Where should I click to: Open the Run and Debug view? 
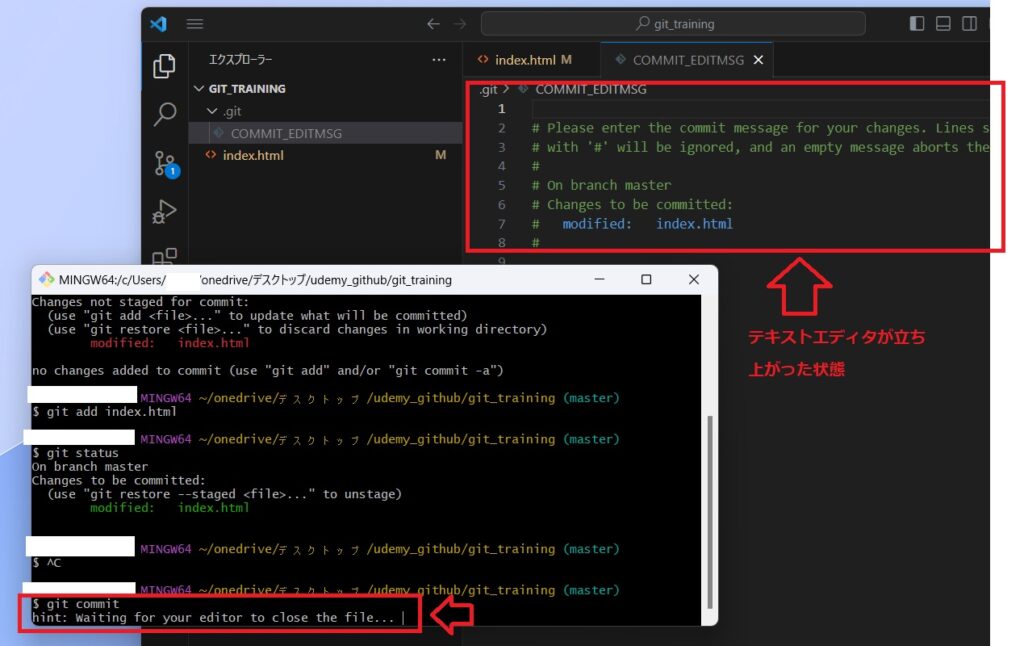click(x=164, y=211)
